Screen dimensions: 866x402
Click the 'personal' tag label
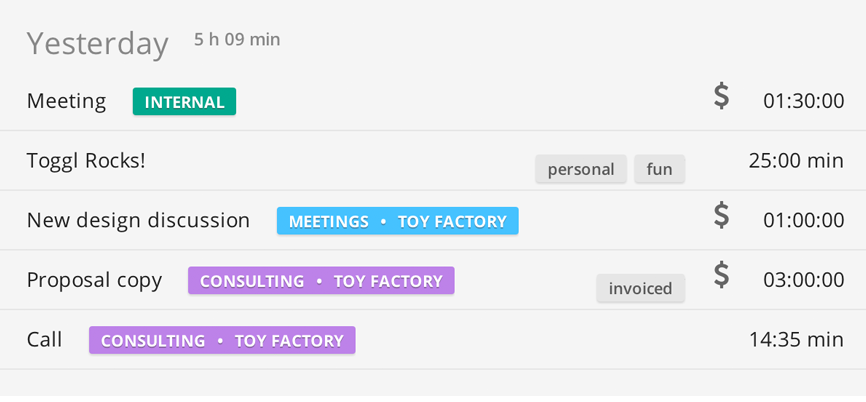tap(581, 169)
